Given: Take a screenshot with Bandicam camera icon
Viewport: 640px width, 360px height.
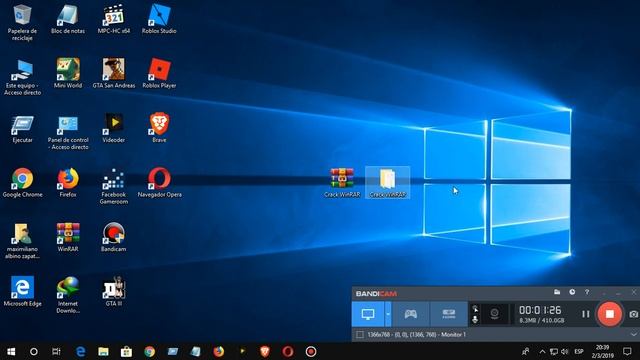Looking at the screenshot, I should (633, 314).
